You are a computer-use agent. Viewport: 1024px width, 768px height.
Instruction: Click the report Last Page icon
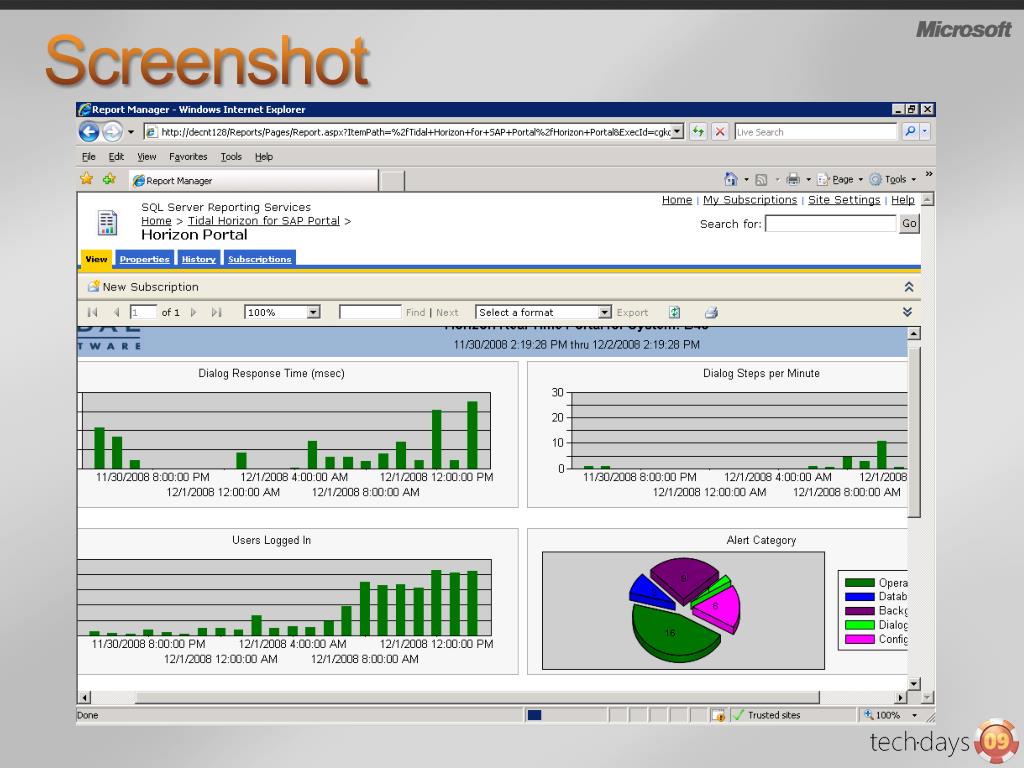(216, 313)
